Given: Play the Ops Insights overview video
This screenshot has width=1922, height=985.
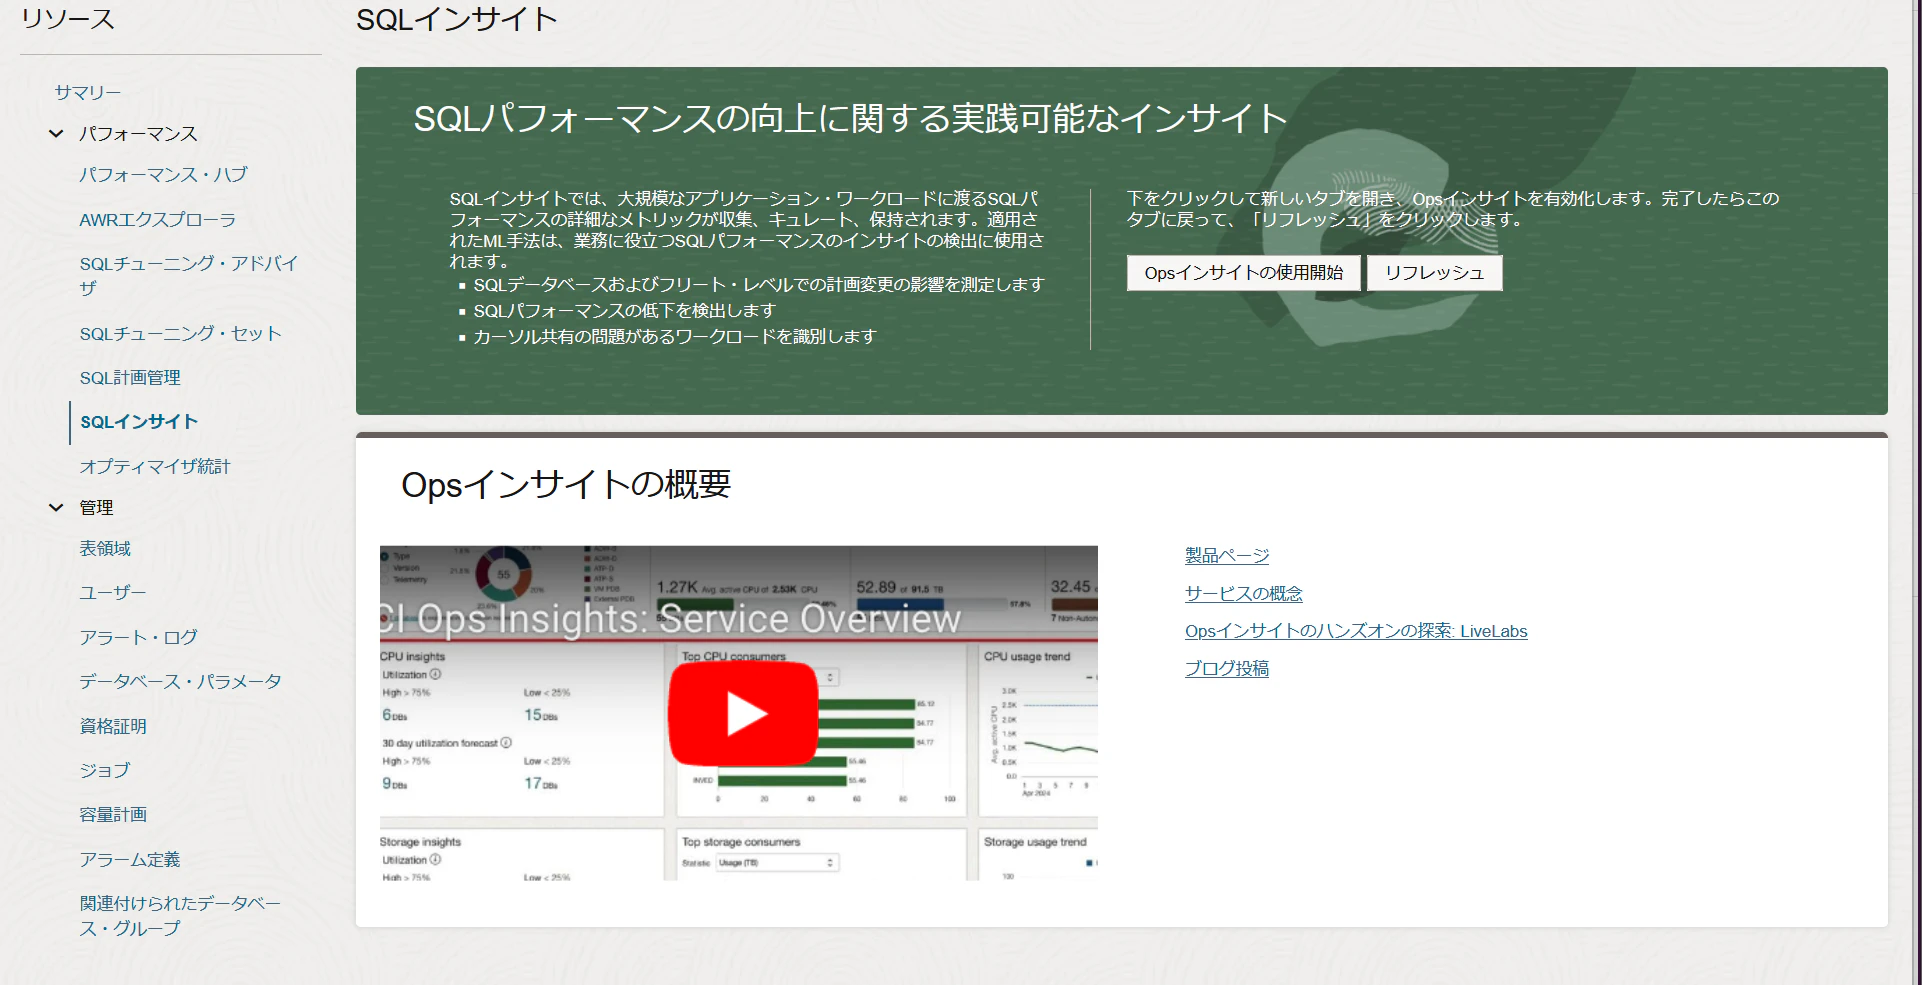Looking at the screenshot, I should (743, 714).
